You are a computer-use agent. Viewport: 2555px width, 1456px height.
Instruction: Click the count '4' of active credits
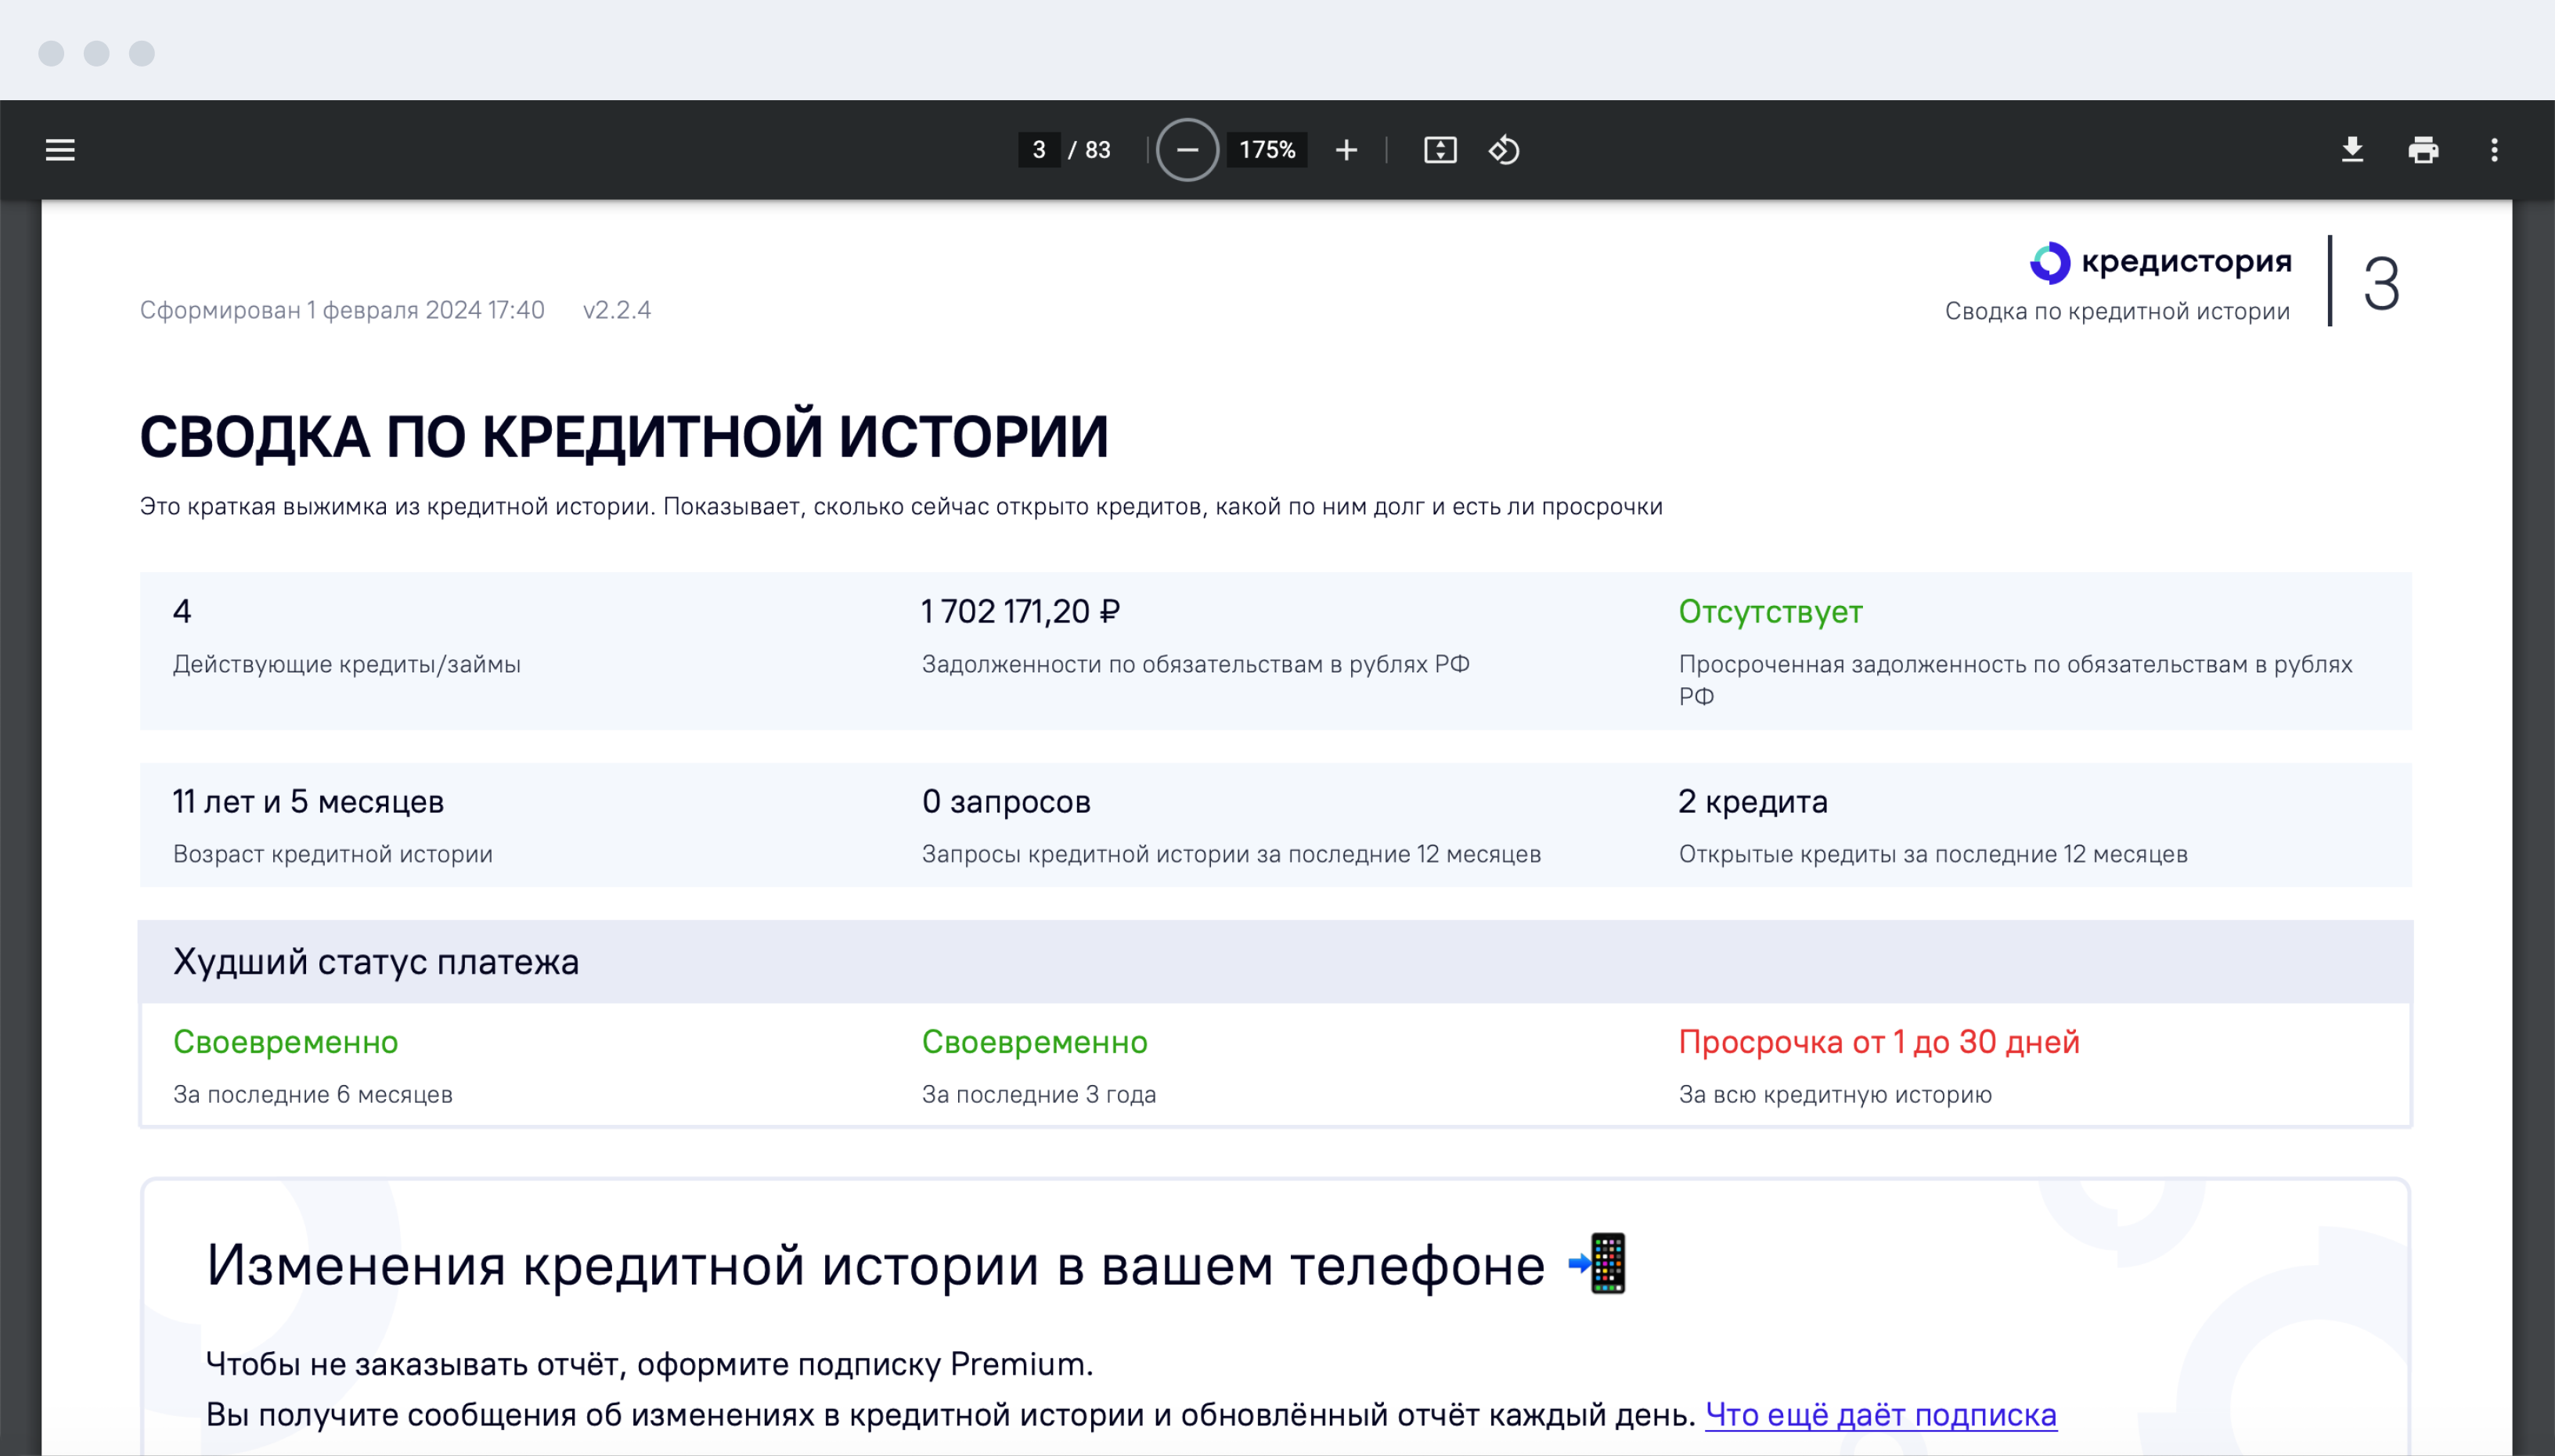point(181,611)
